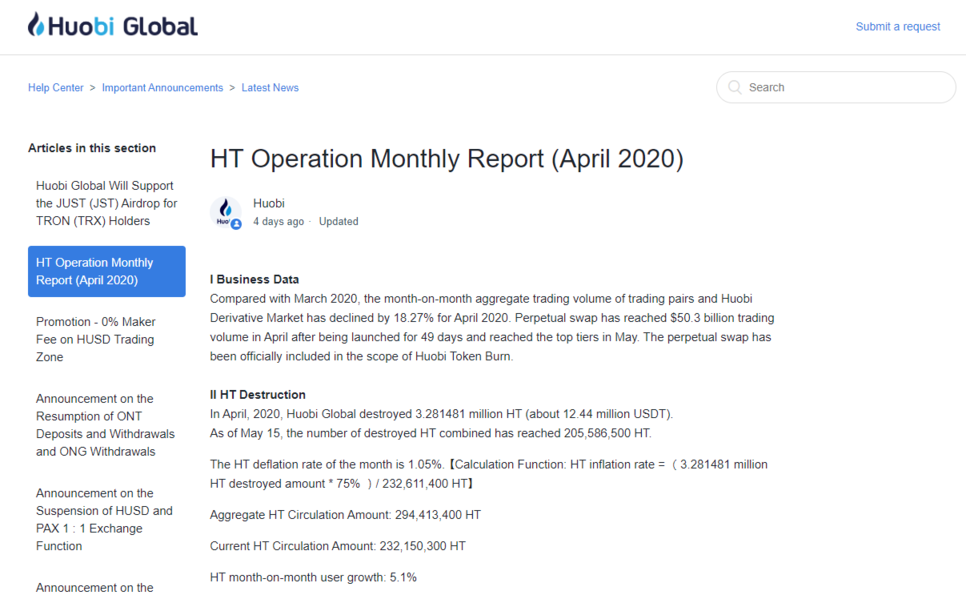The height and width of the screenshot is (599, 966).
Task: Click the search magnifier icon
Action: [x=734, y=88]
